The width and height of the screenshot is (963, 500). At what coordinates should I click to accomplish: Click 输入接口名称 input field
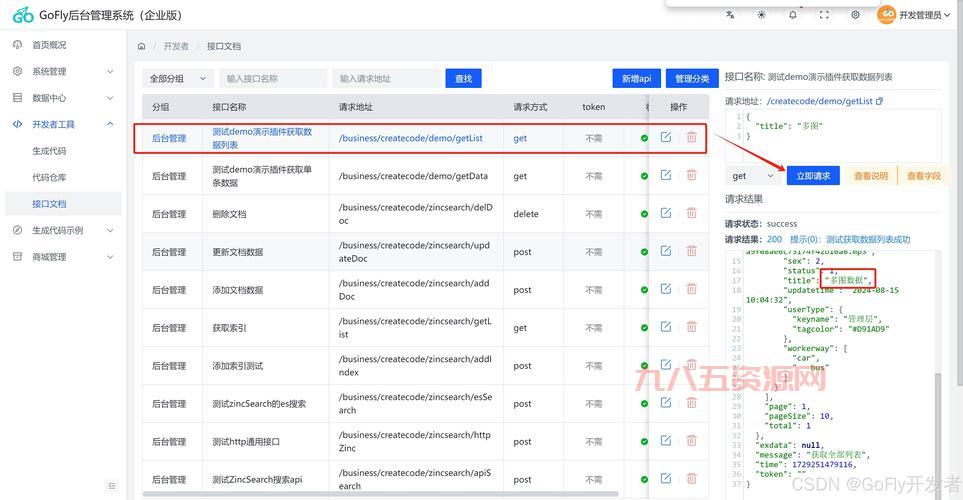click(x=273, y=79)
